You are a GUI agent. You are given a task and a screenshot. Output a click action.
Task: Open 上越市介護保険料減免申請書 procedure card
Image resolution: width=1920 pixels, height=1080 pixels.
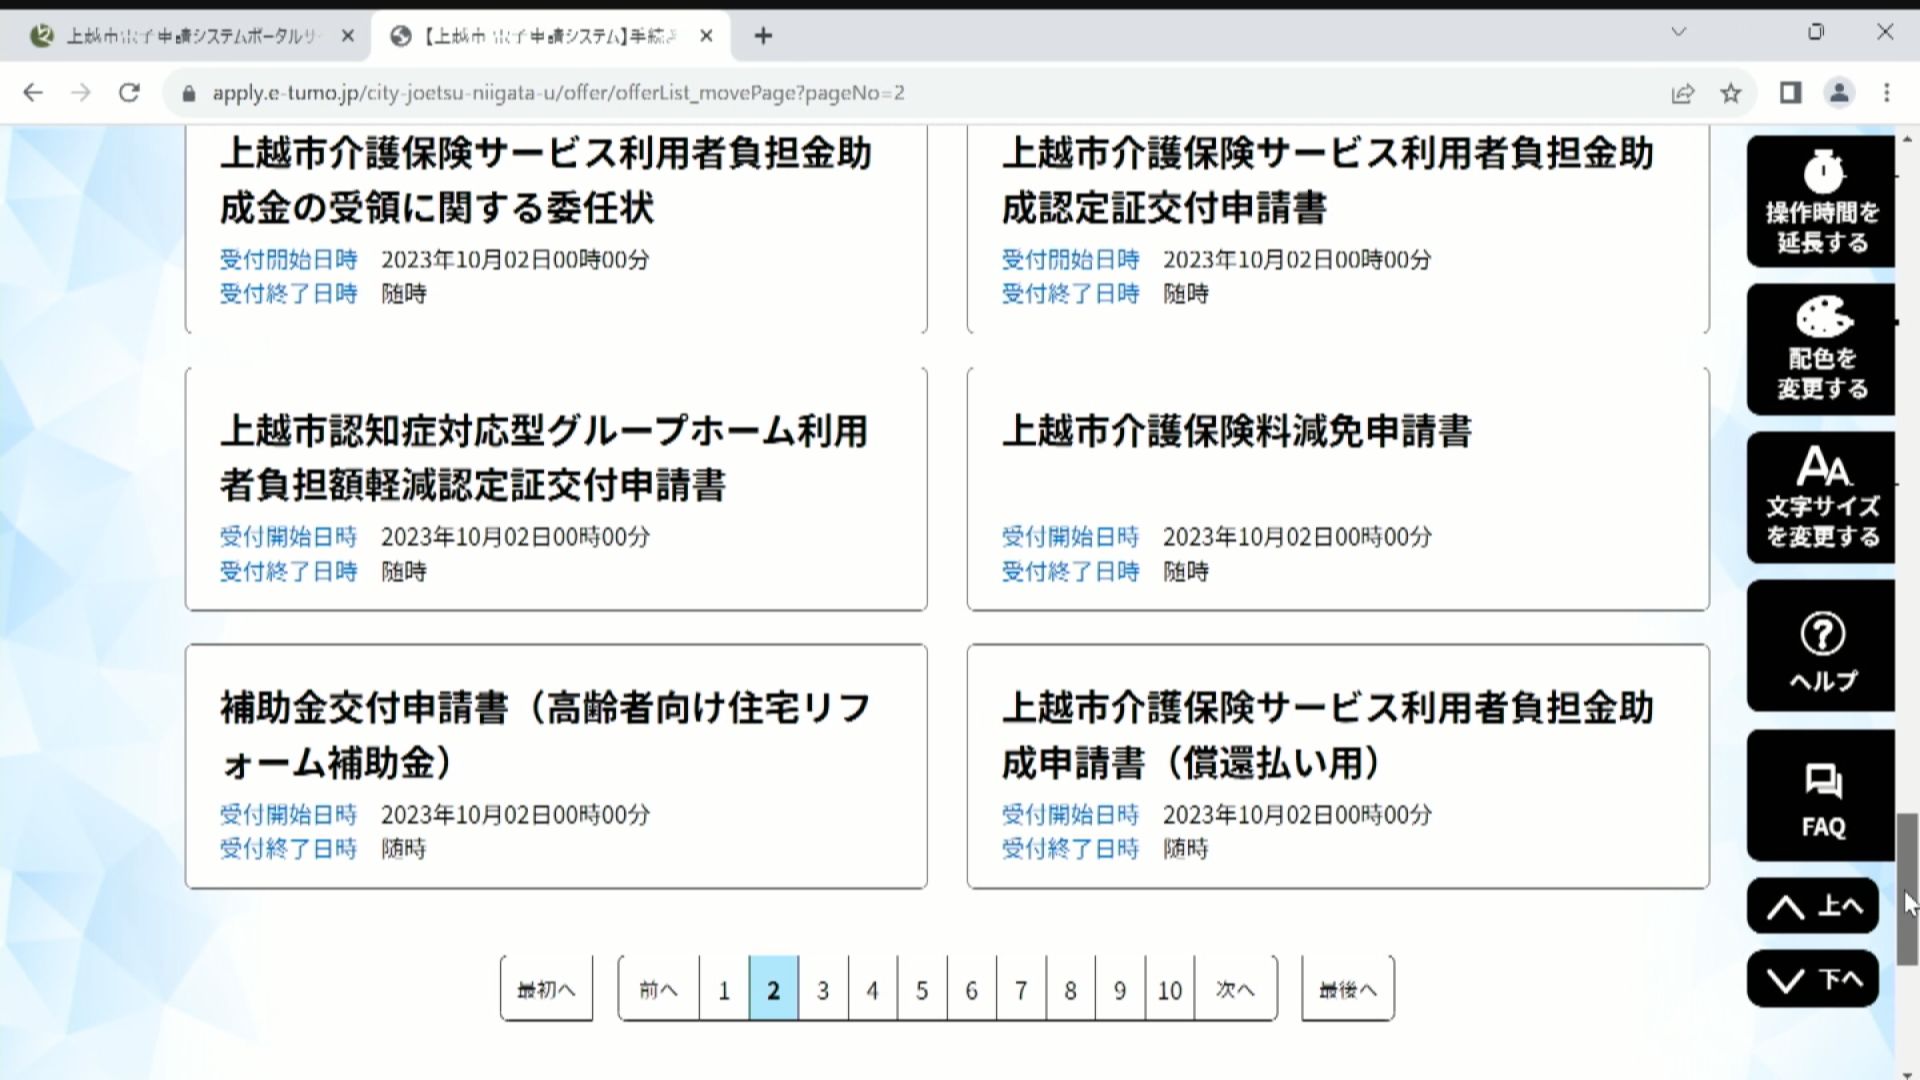[1338, 489]
